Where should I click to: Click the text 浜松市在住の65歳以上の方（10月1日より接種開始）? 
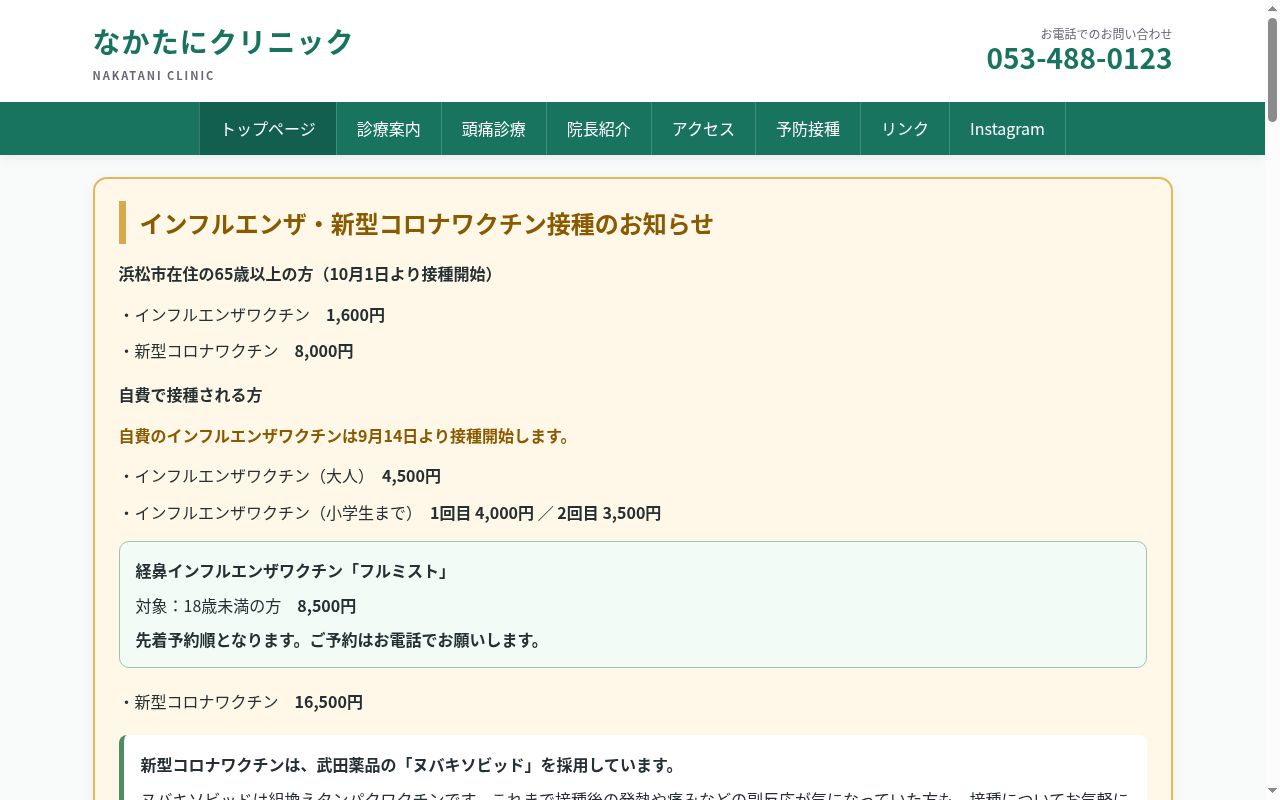[x=307, y=274]
